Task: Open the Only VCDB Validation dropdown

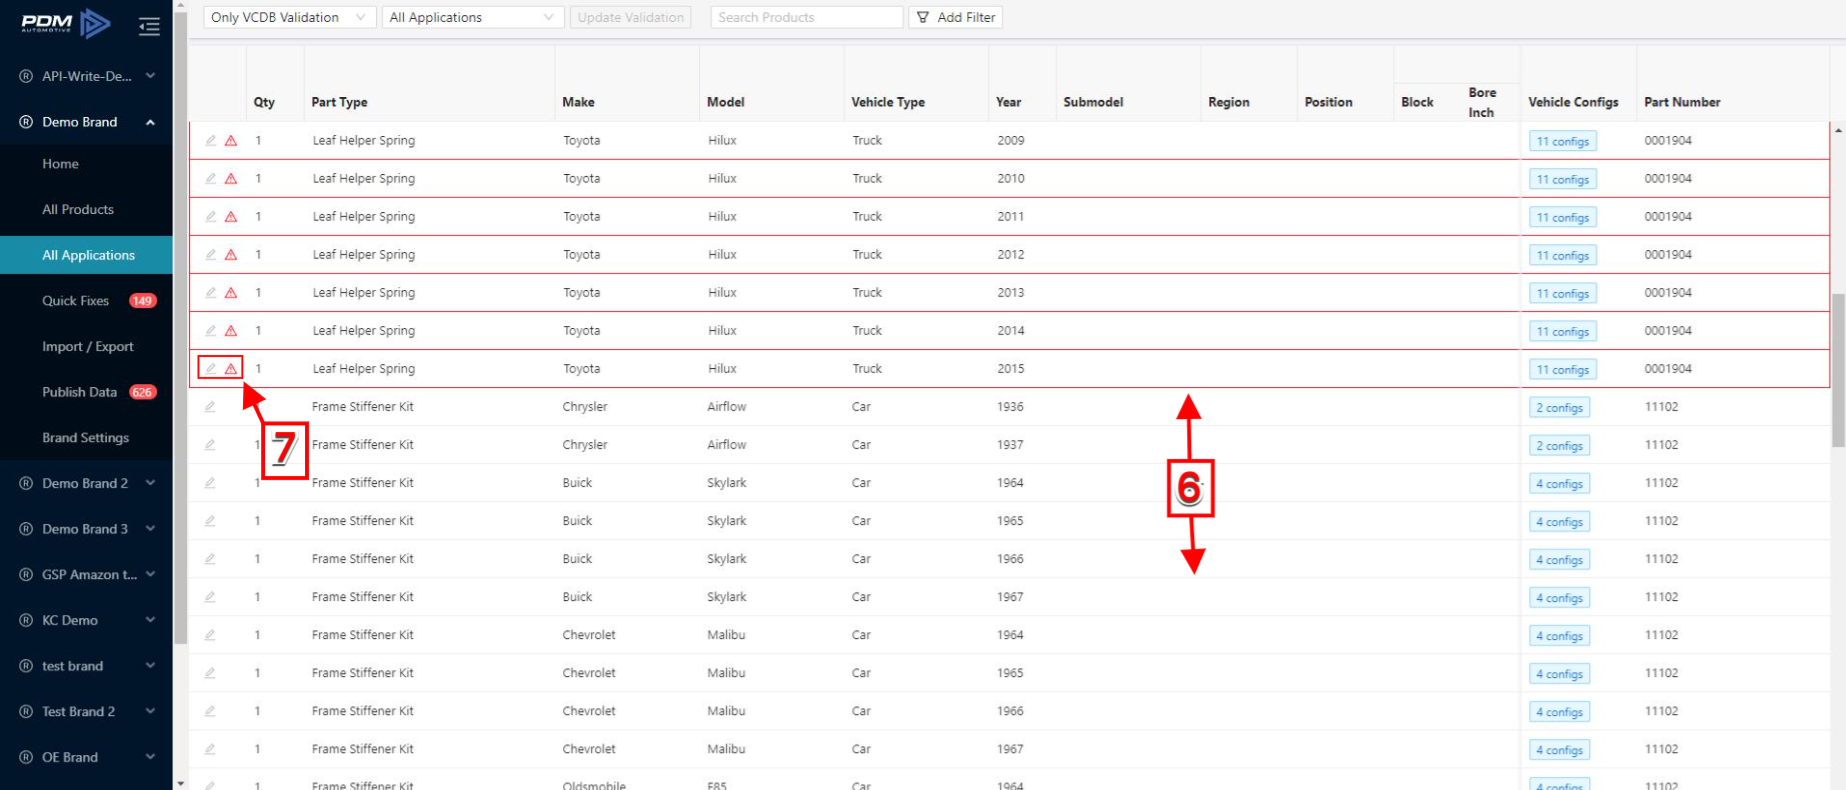Action: (289, 17)
